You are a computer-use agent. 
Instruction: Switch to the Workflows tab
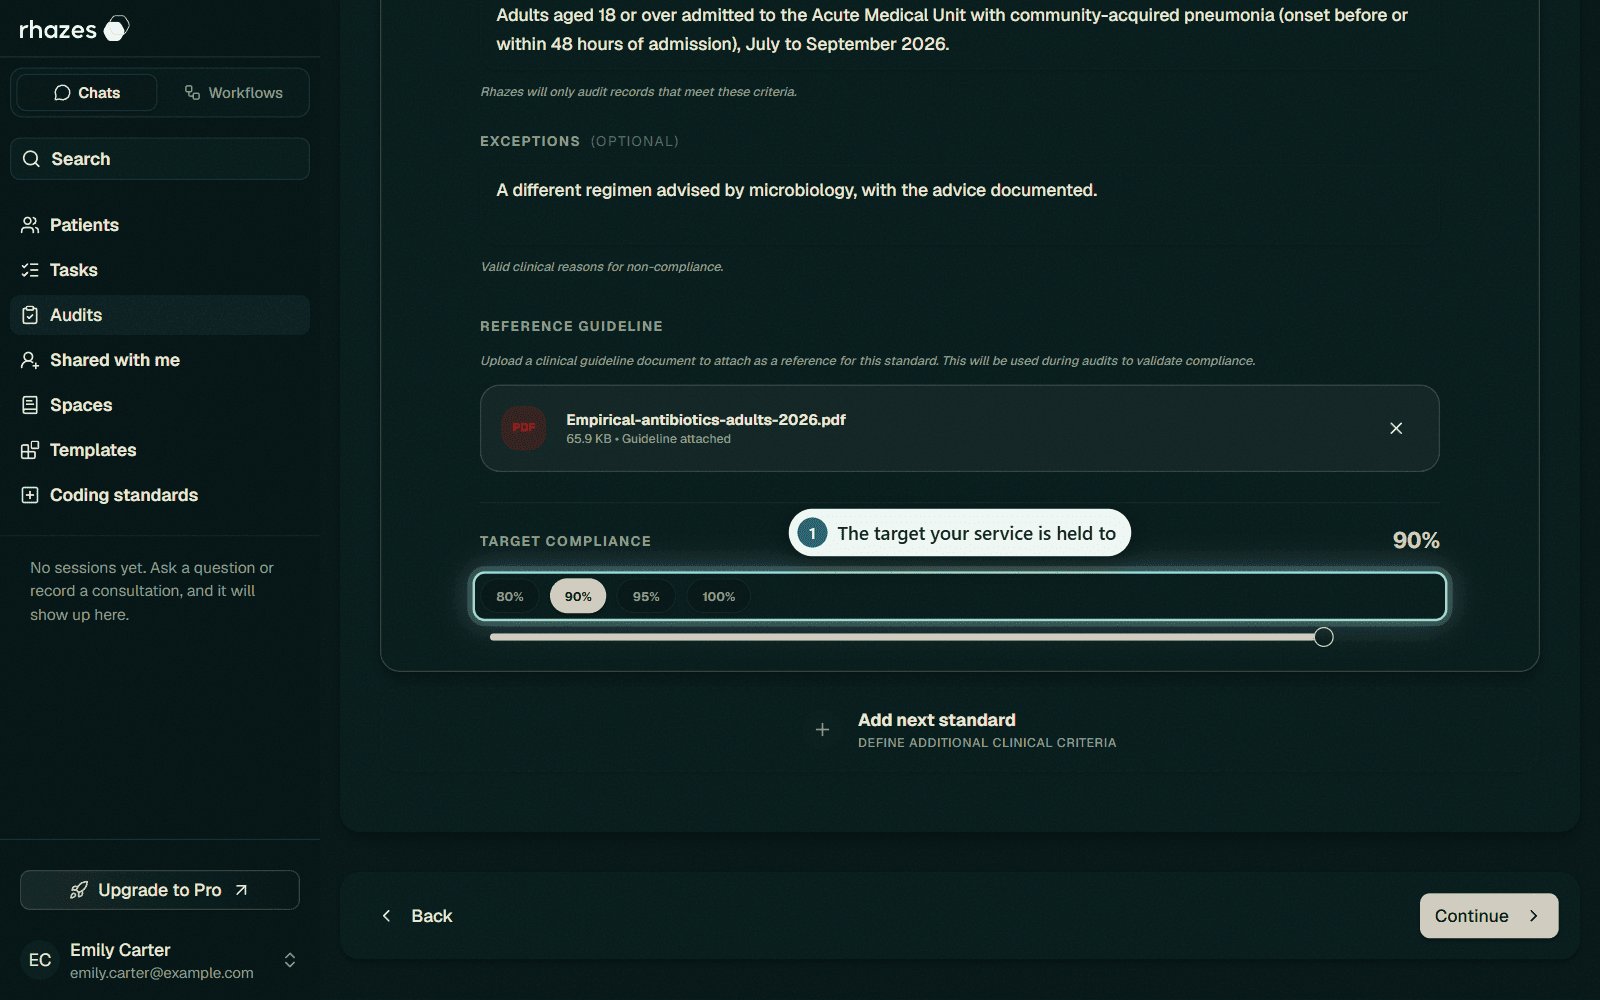pos(233,93)
